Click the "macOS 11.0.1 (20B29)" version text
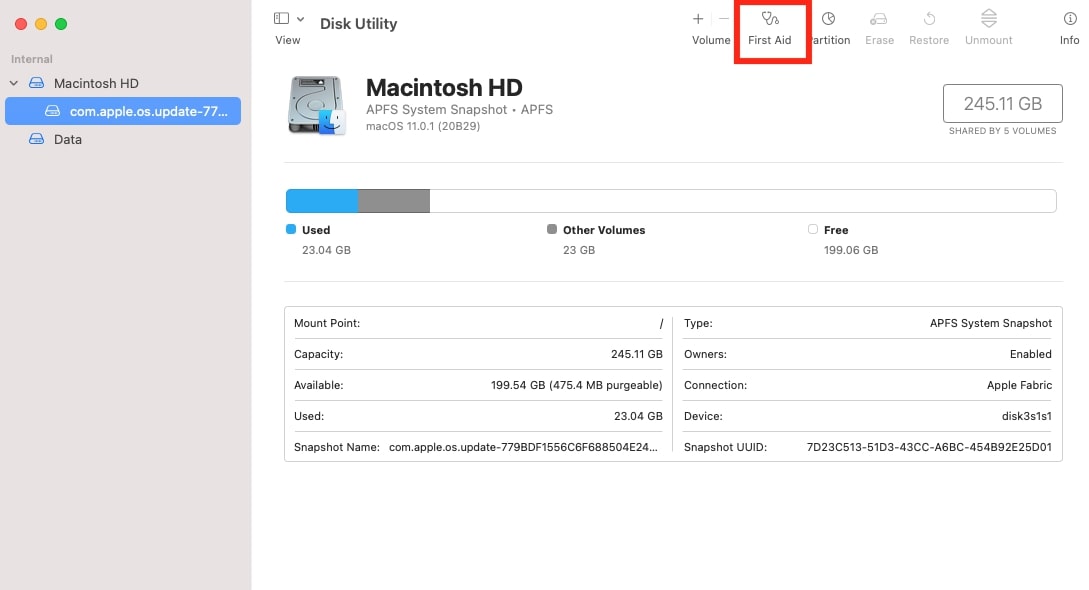The width and height of the screenshot is (1089, 590). coord(423,126)
